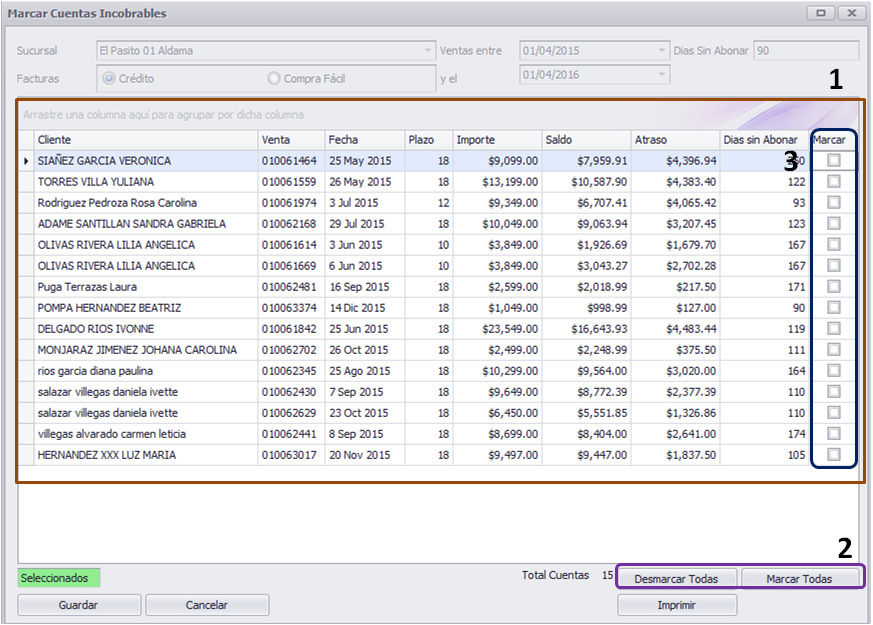Click the Marcar Todas button
Viewport: 873px width, 625px height.
pos(799,579)
